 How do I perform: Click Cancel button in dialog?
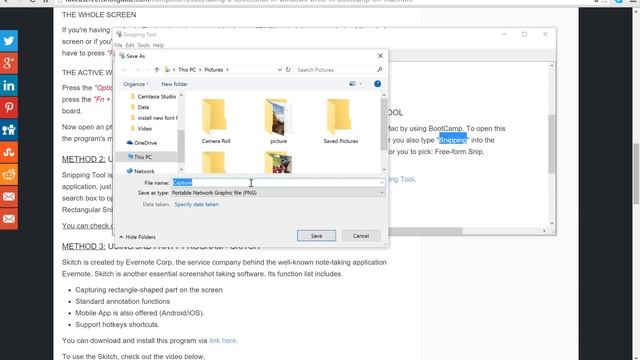pyautogui.click(x=361, y=236)
